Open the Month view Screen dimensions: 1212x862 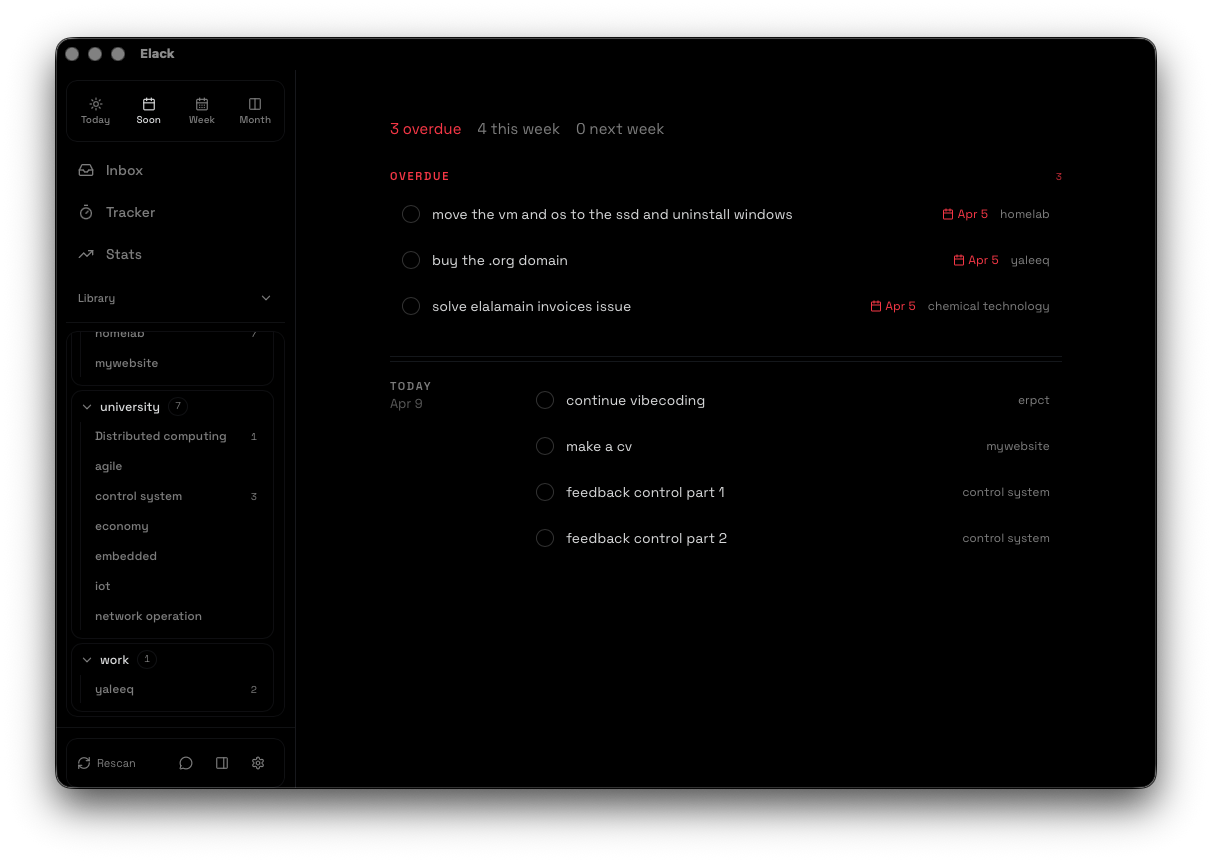(x=255, y=110)
